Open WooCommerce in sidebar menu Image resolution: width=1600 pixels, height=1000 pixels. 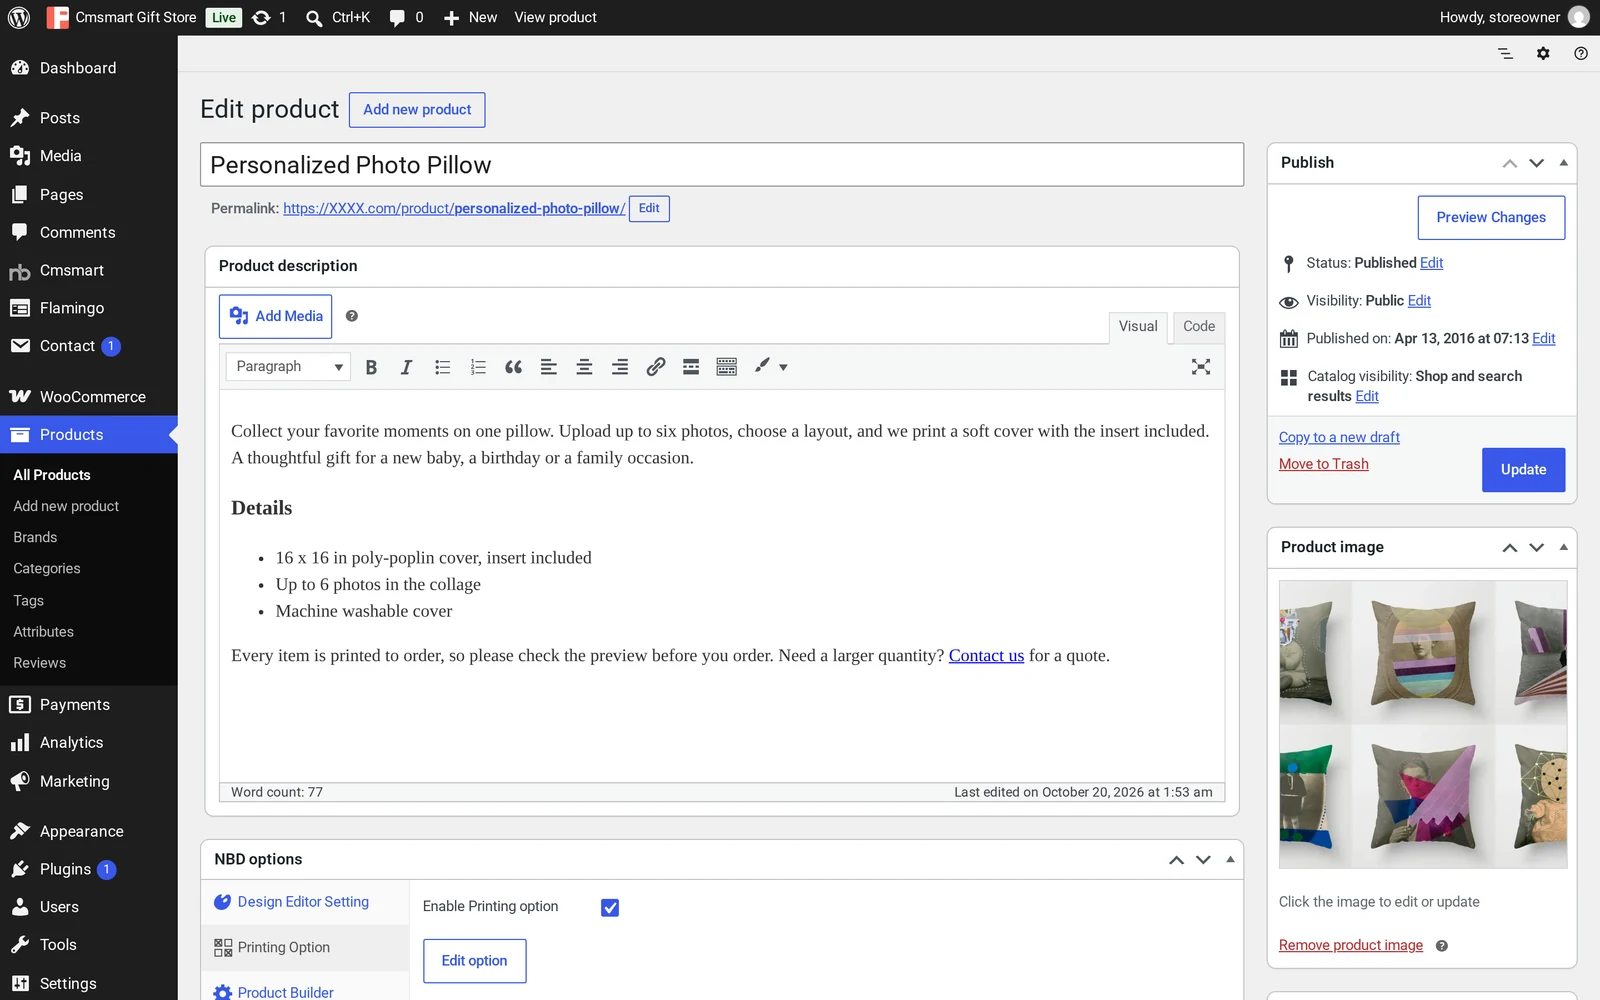(x=89, y=397)
